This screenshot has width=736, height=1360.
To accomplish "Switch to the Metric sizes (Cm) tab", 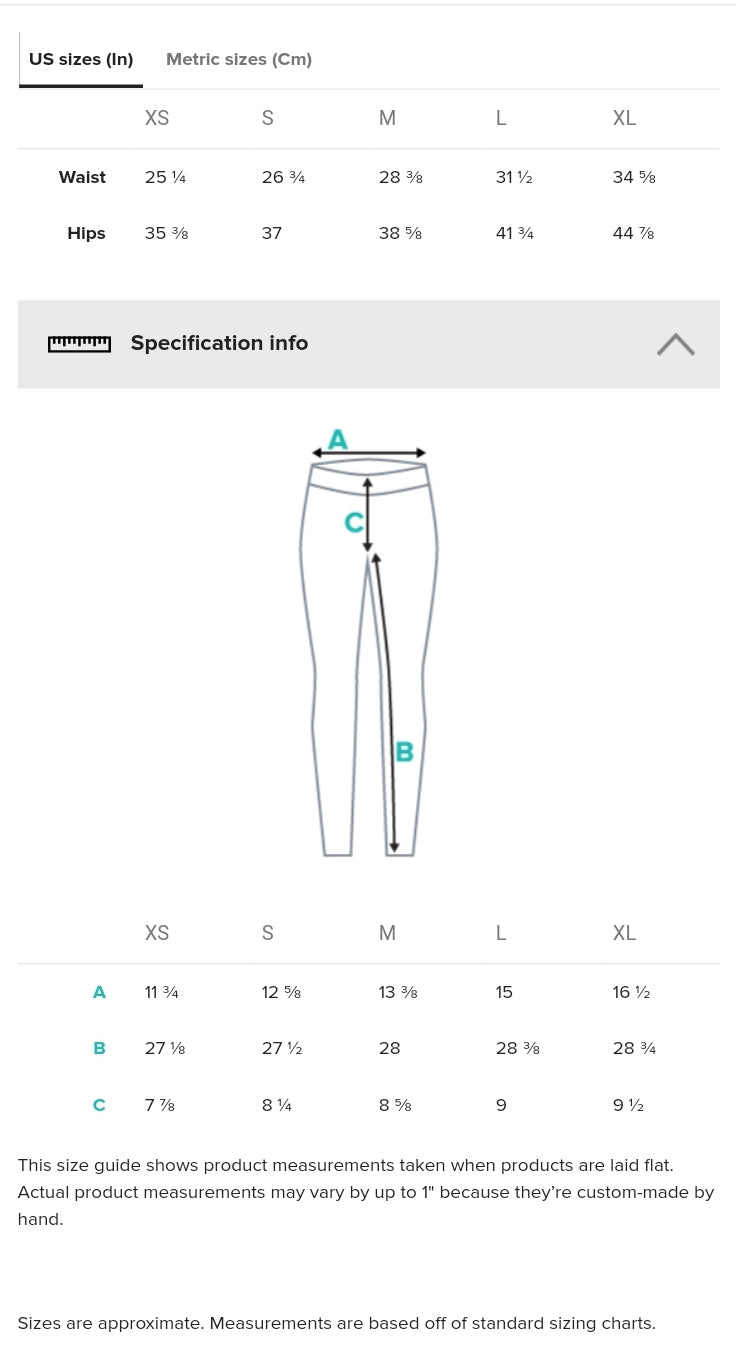I will coord(239,59).
